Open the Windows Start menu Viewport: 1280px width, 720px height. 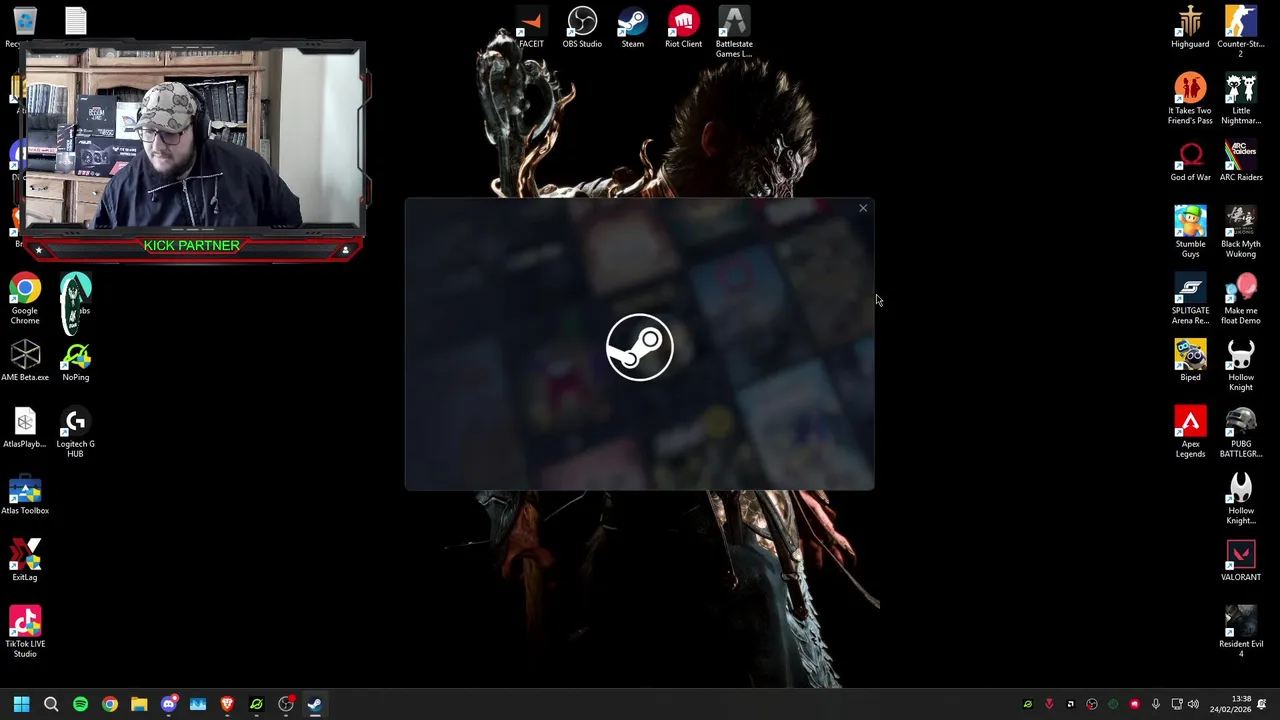tap(21, 704)
